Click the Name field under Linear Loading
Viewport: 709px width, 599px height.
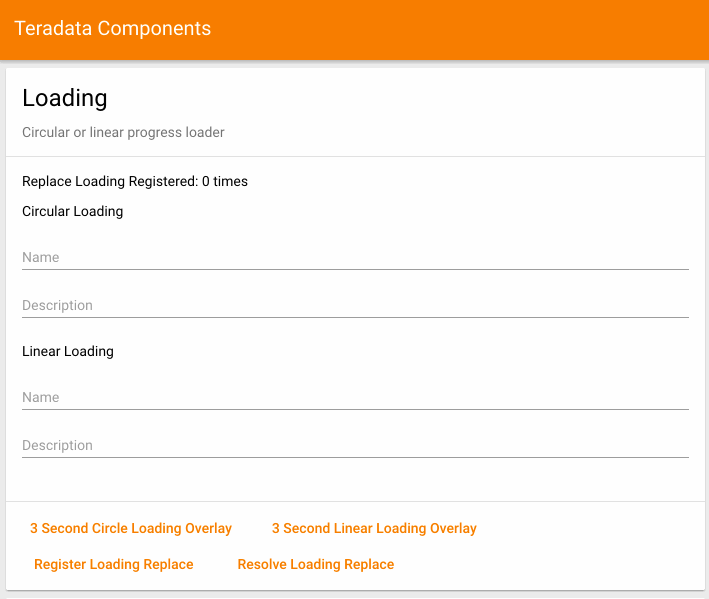click(355, 398)
